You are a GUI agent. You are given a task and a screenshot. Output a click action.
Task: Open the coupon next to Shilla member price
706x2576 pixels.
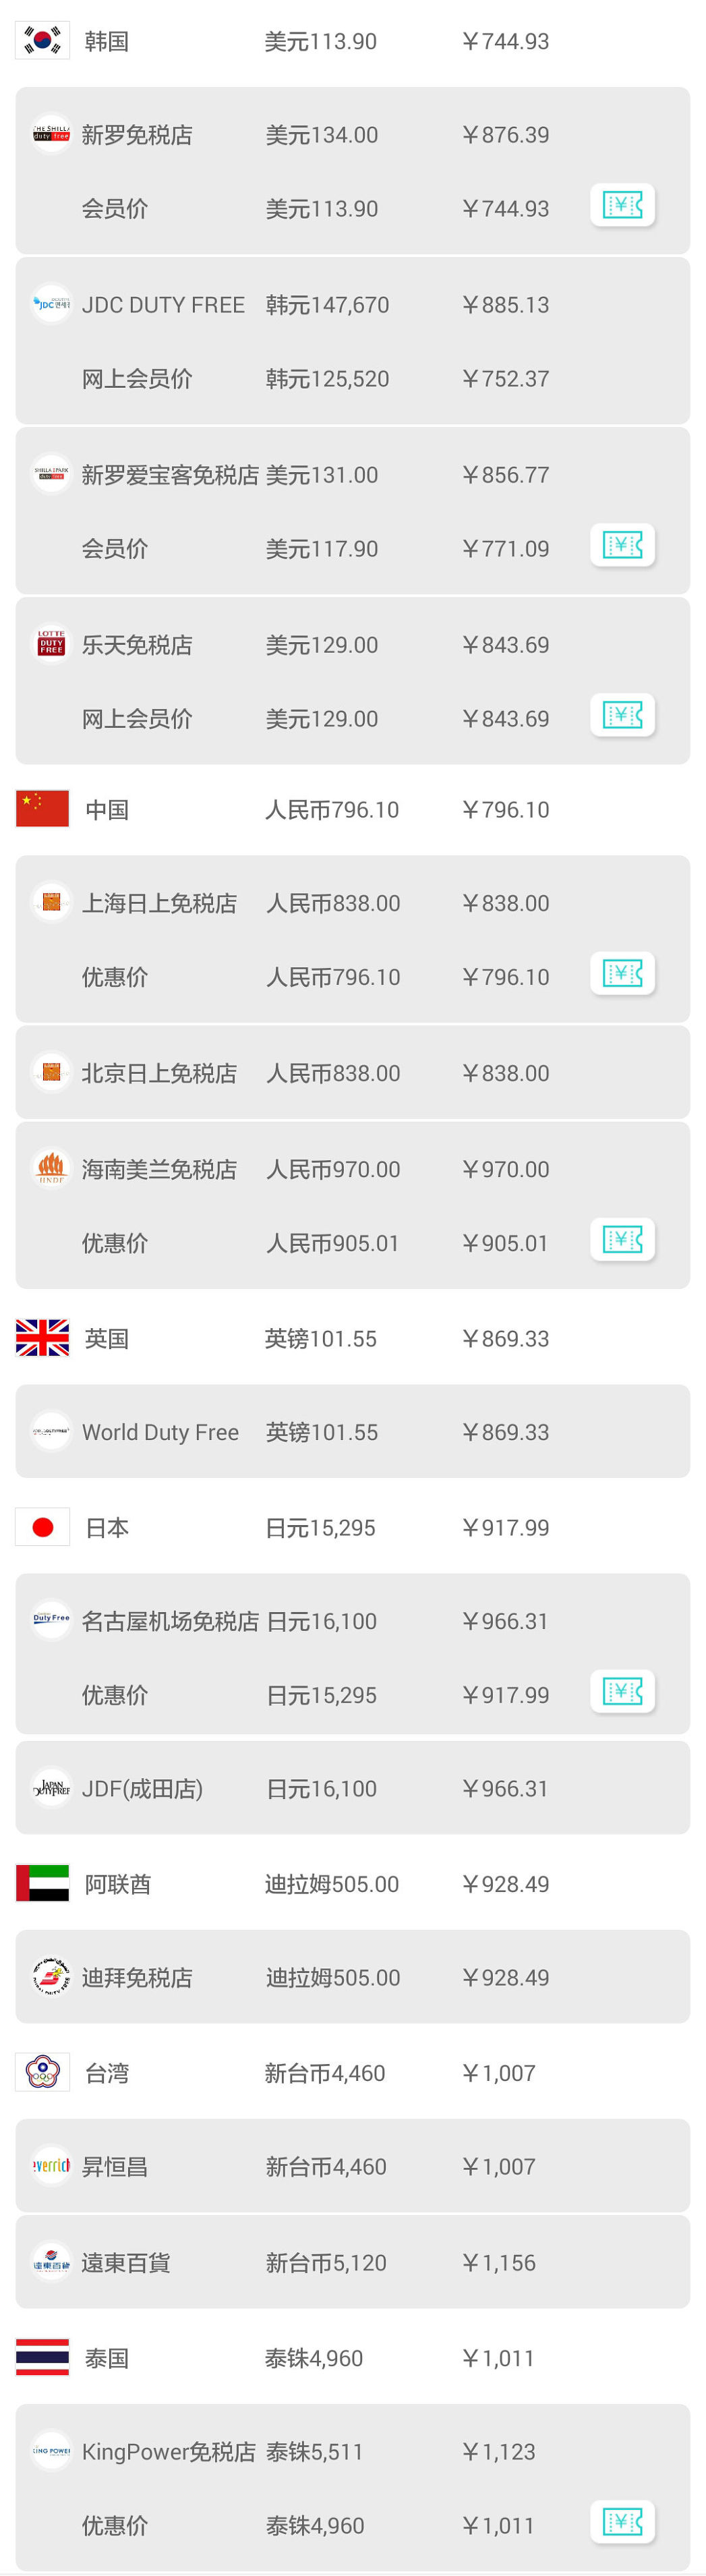pyautogui.click(x=622, y=205)
